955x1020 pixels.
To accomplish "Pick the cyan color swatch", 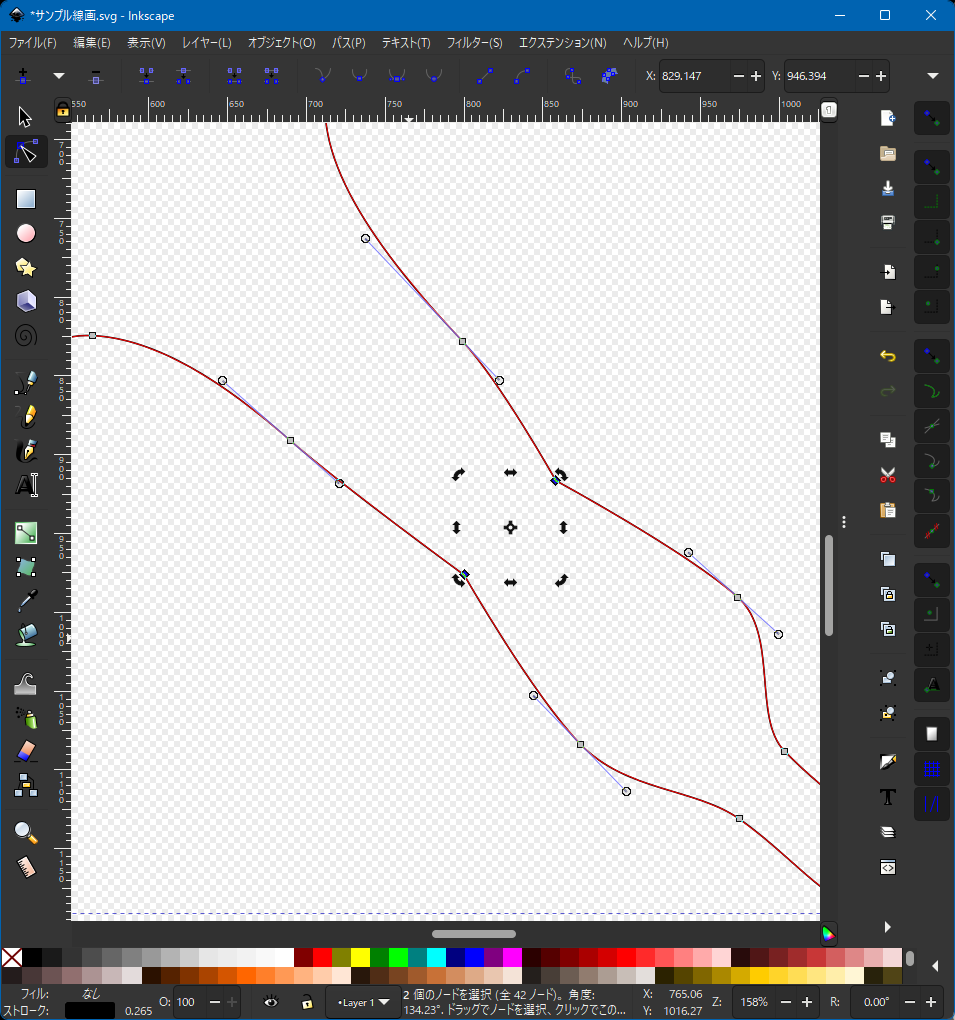I will (437, 958).
